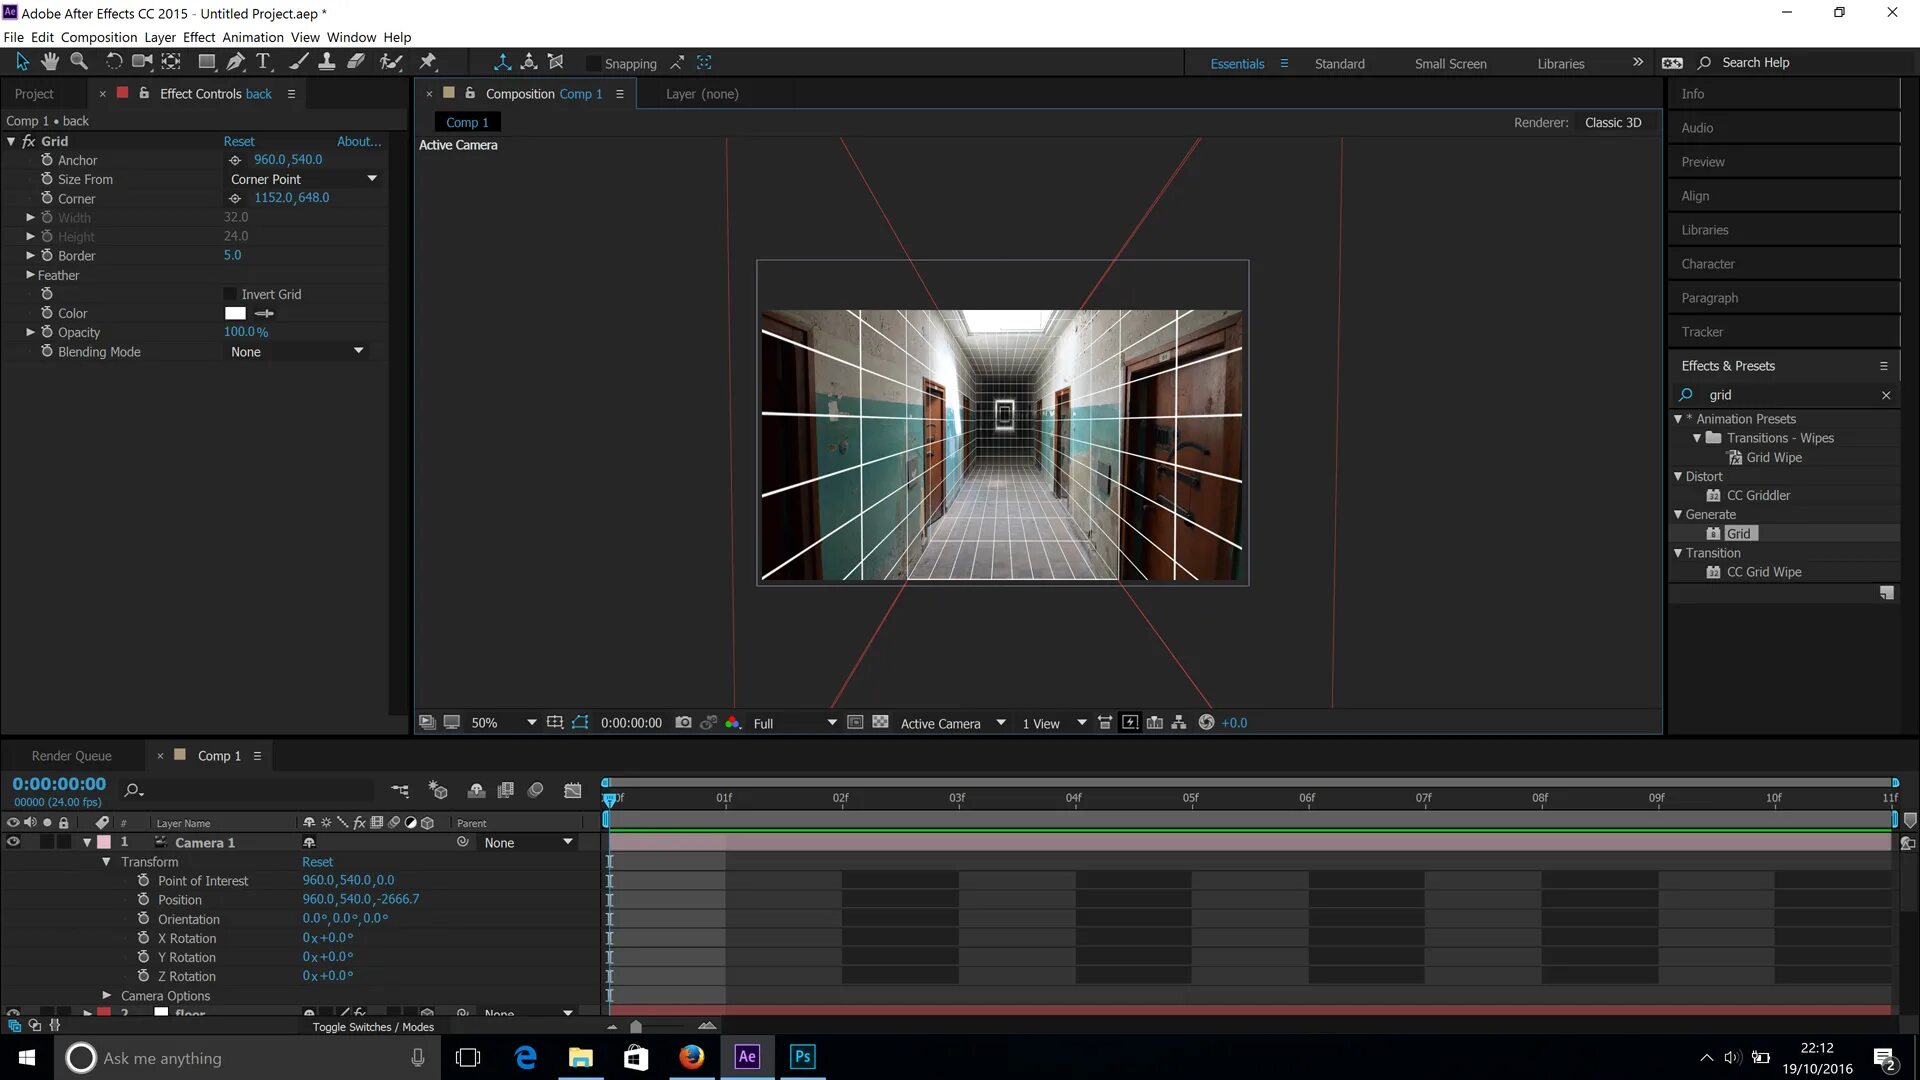Select the Horizontal Type tool
The image size is (1920, 1080).
(263, 62)
